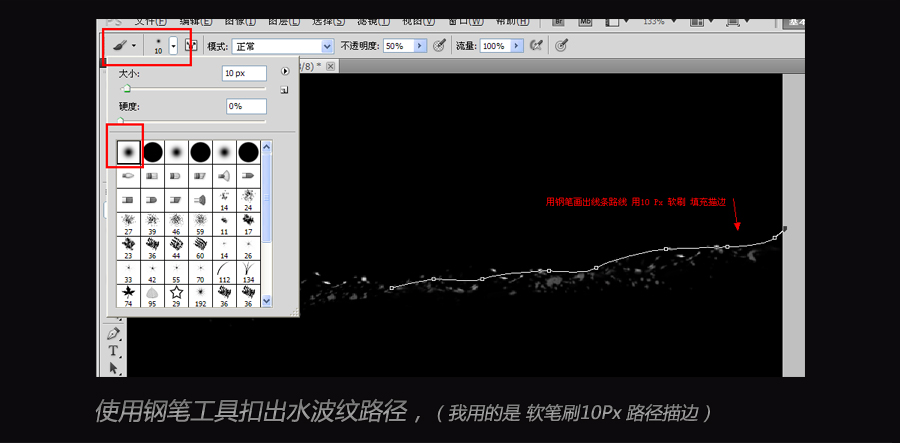900x443 pixels.
Task: Enable airbrush mode next to flow
Action: click(x=536, y=45)
